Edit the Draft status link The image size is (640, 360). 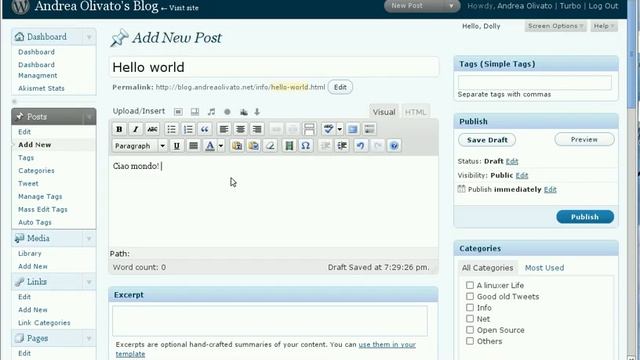tap(512, 161)
